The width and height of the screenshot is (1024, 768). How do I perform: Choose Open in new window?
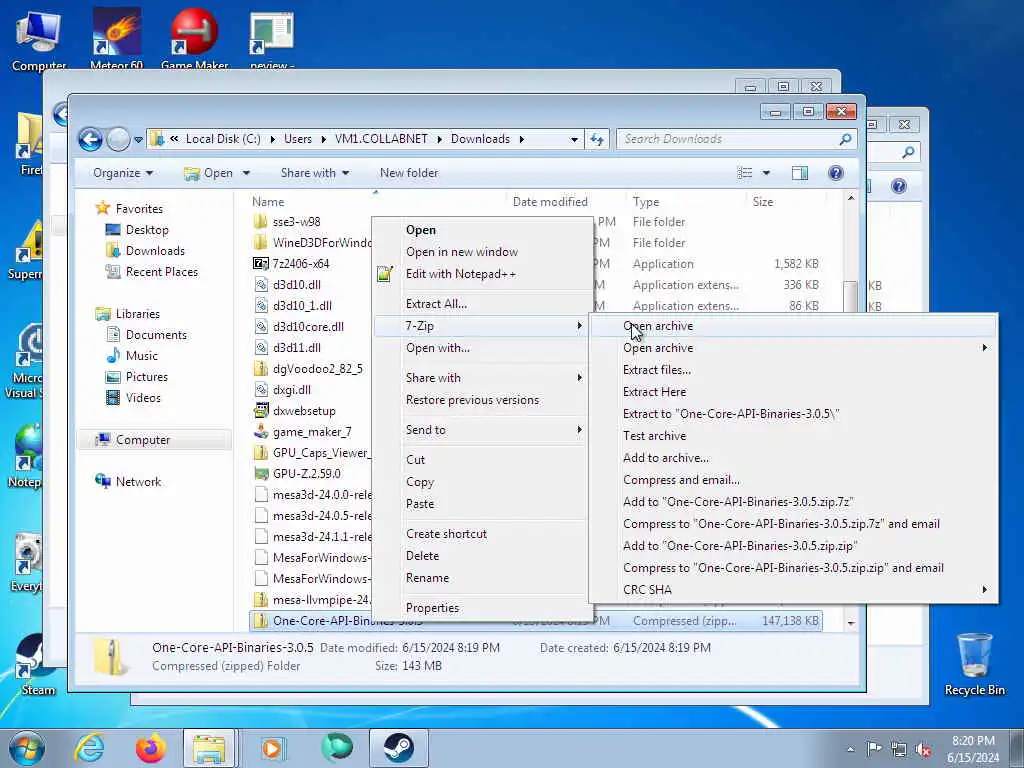pos(462,252)
